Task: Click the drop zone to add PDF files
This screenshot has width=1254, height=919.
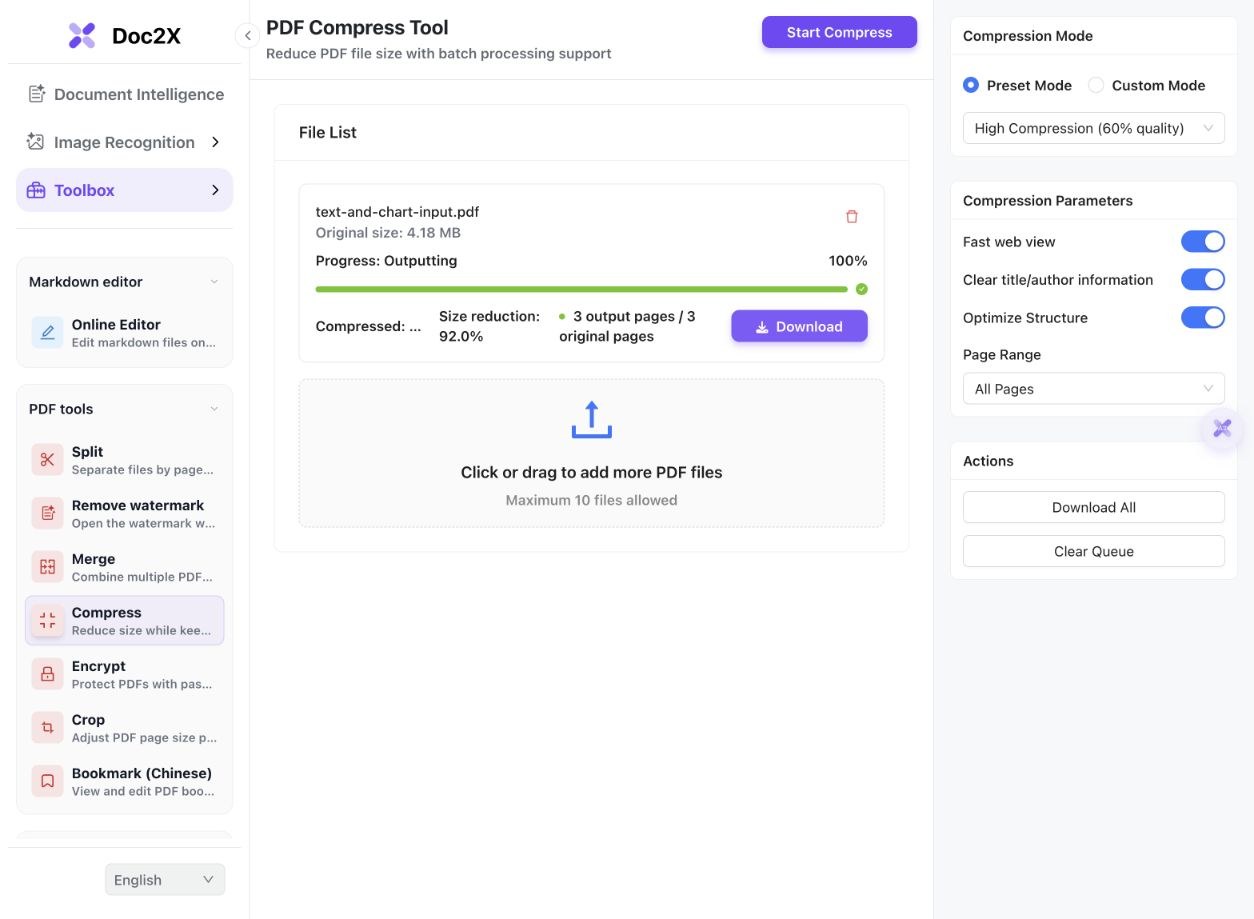Action: click(x=592, y=453)
